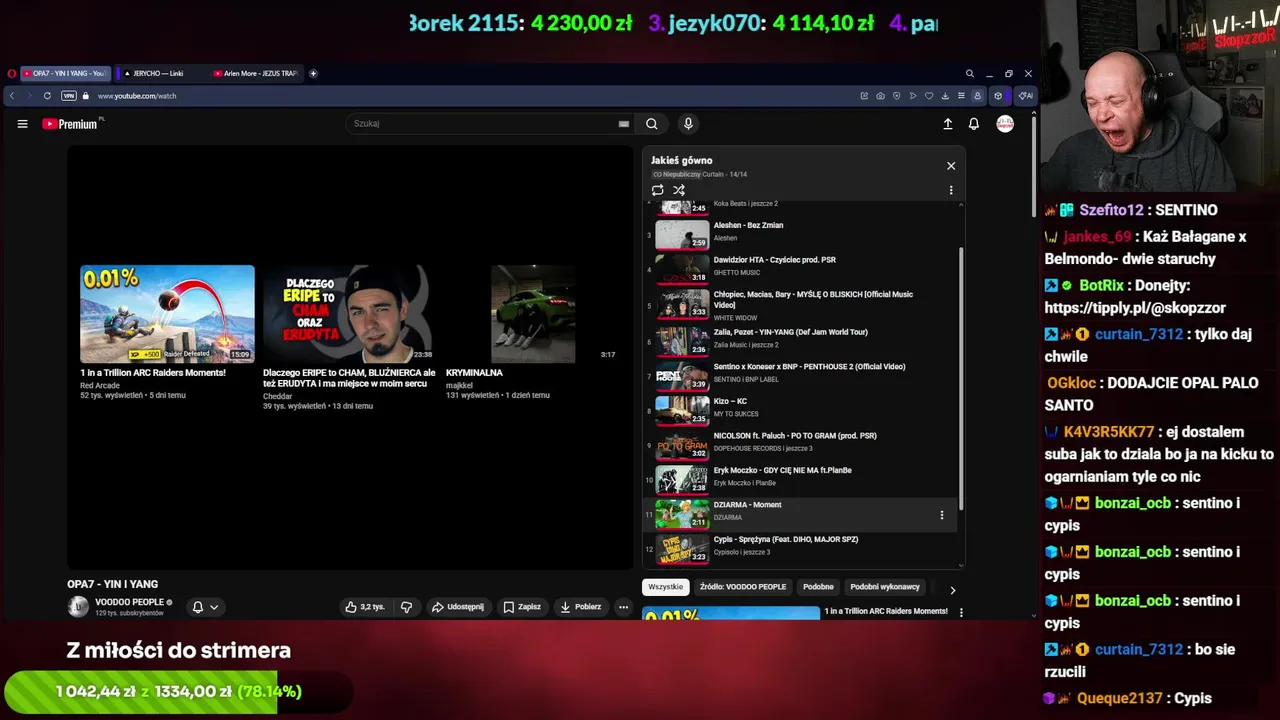This screenshot has width=1280, height=720.
Task: Add page to bookmarks heart icon
Action: [929, 96]
